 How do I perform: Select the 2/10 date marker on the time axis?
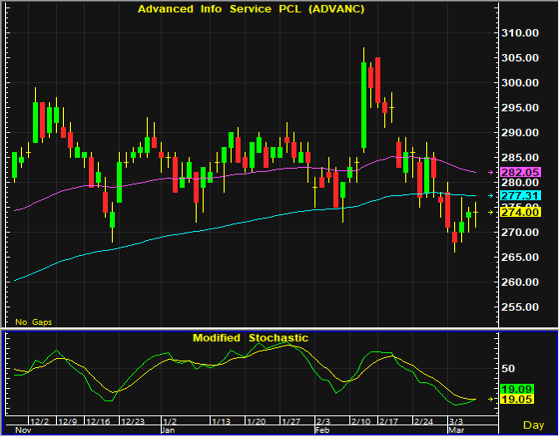click(x=360, y=421)
